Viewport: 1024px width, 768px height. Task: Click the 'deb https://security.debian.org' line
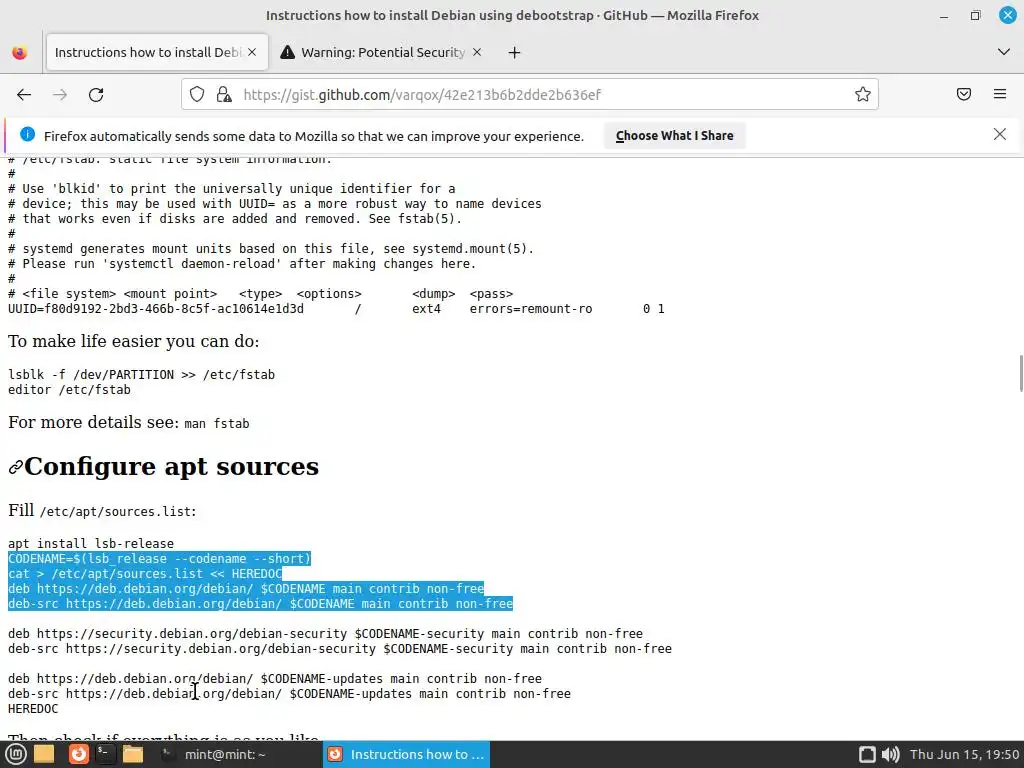pyautogui.click(x=325, y=633)
